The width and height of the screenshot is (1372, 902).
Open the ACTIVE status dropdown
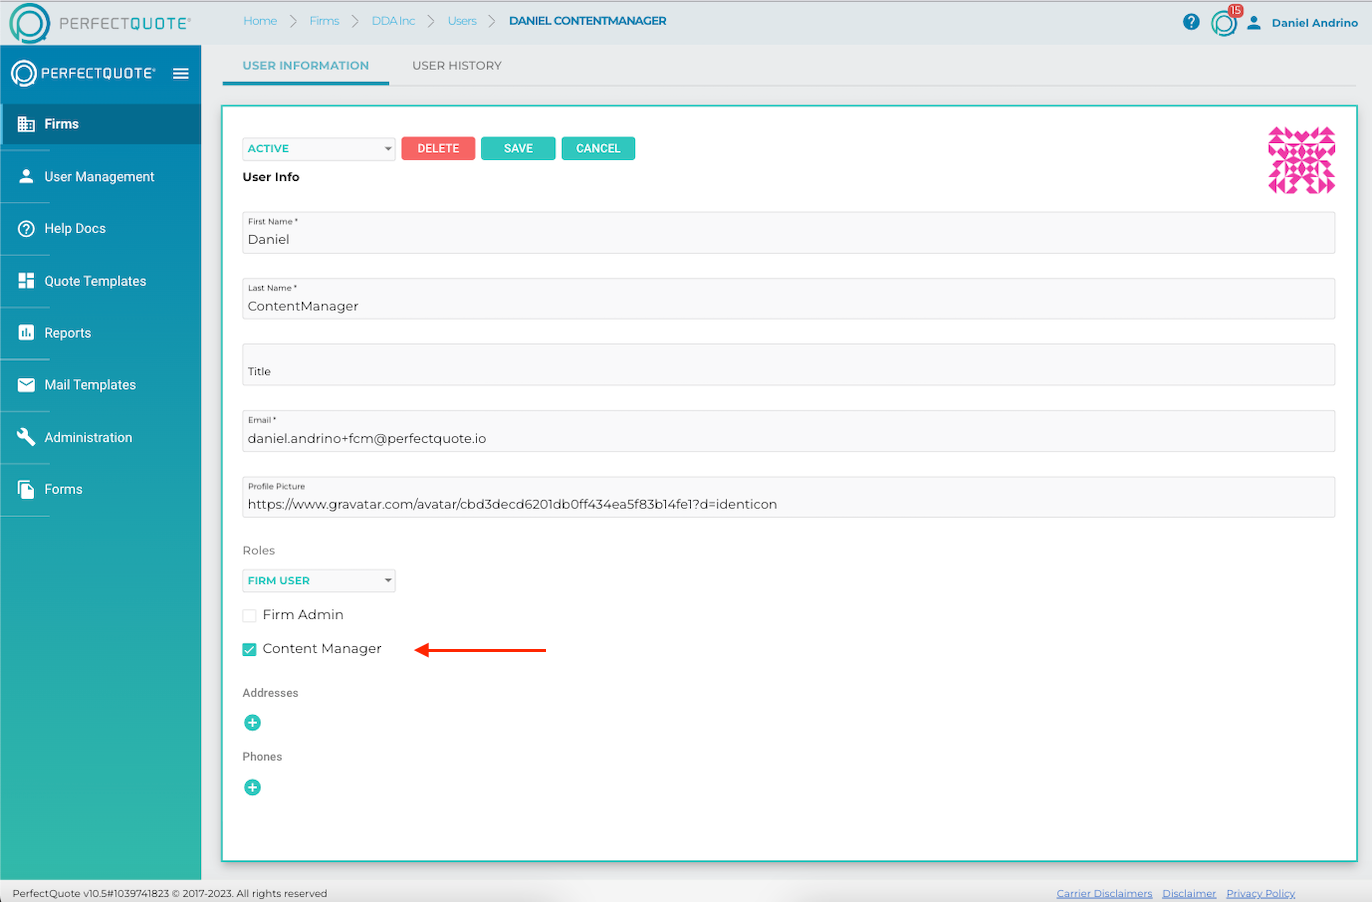click(319, 149)
